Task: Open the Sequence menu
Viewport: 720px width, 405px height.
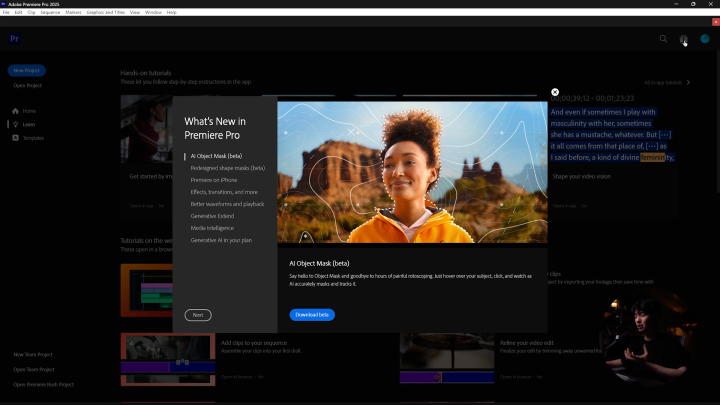Action: pyautogui.click(x=49, y=12)
